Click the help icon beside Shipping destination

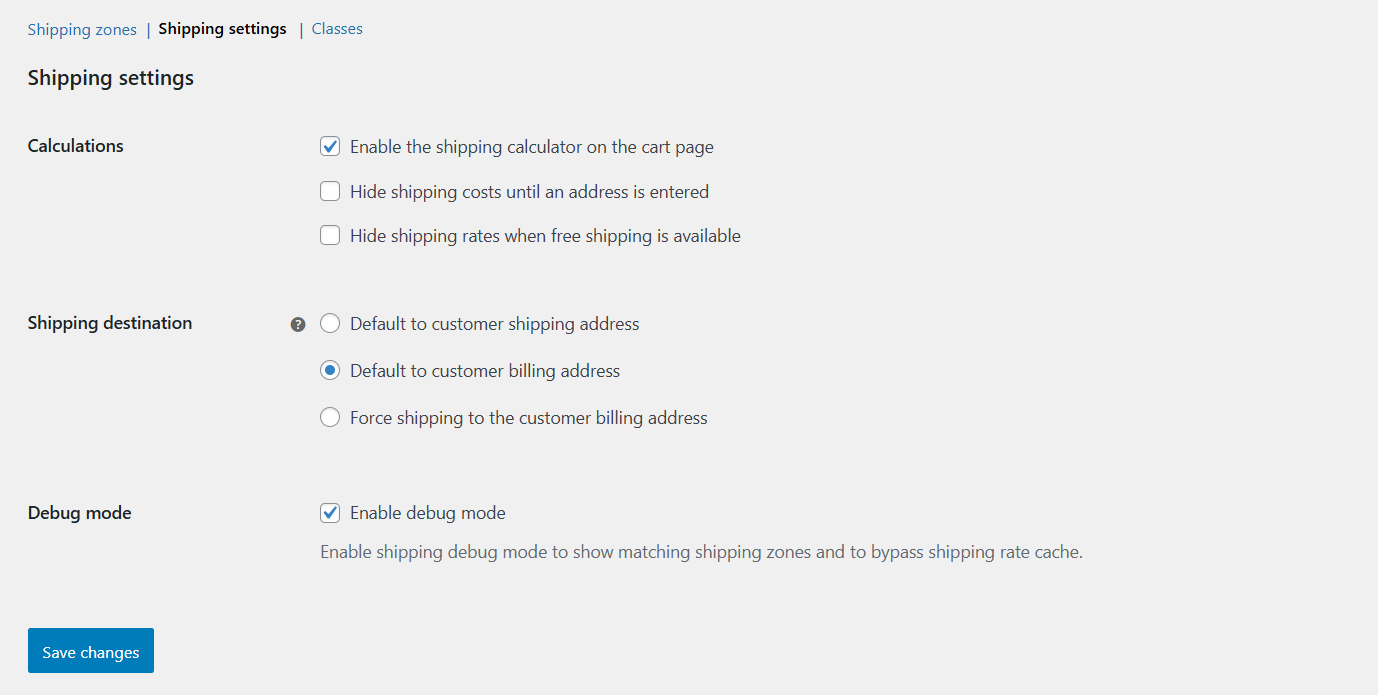click(298, 324)
